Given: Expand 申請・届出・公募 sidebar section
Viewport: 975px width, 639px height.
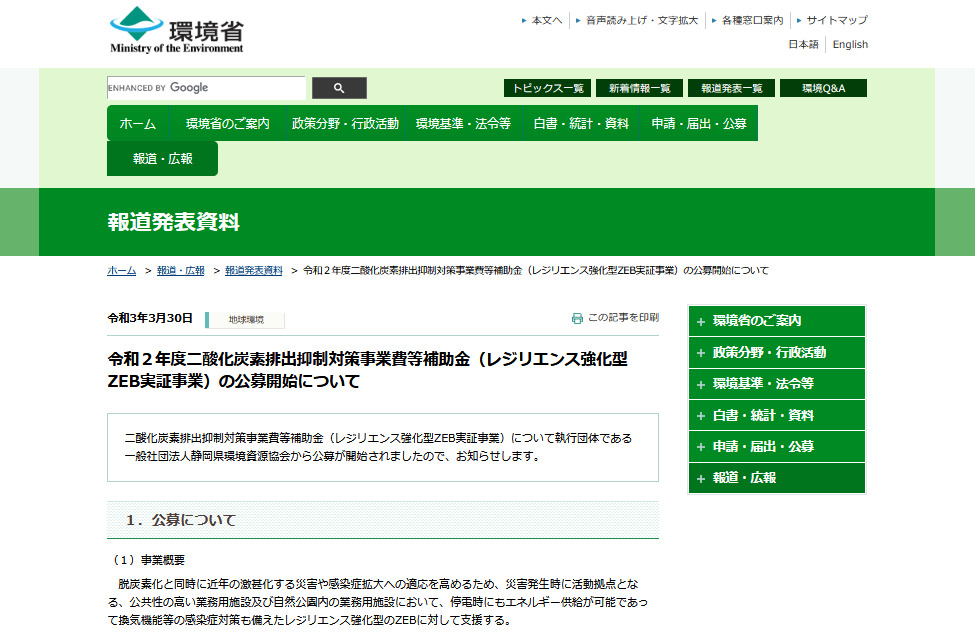Looking at the screenshot, I should [x=776, y=447].
